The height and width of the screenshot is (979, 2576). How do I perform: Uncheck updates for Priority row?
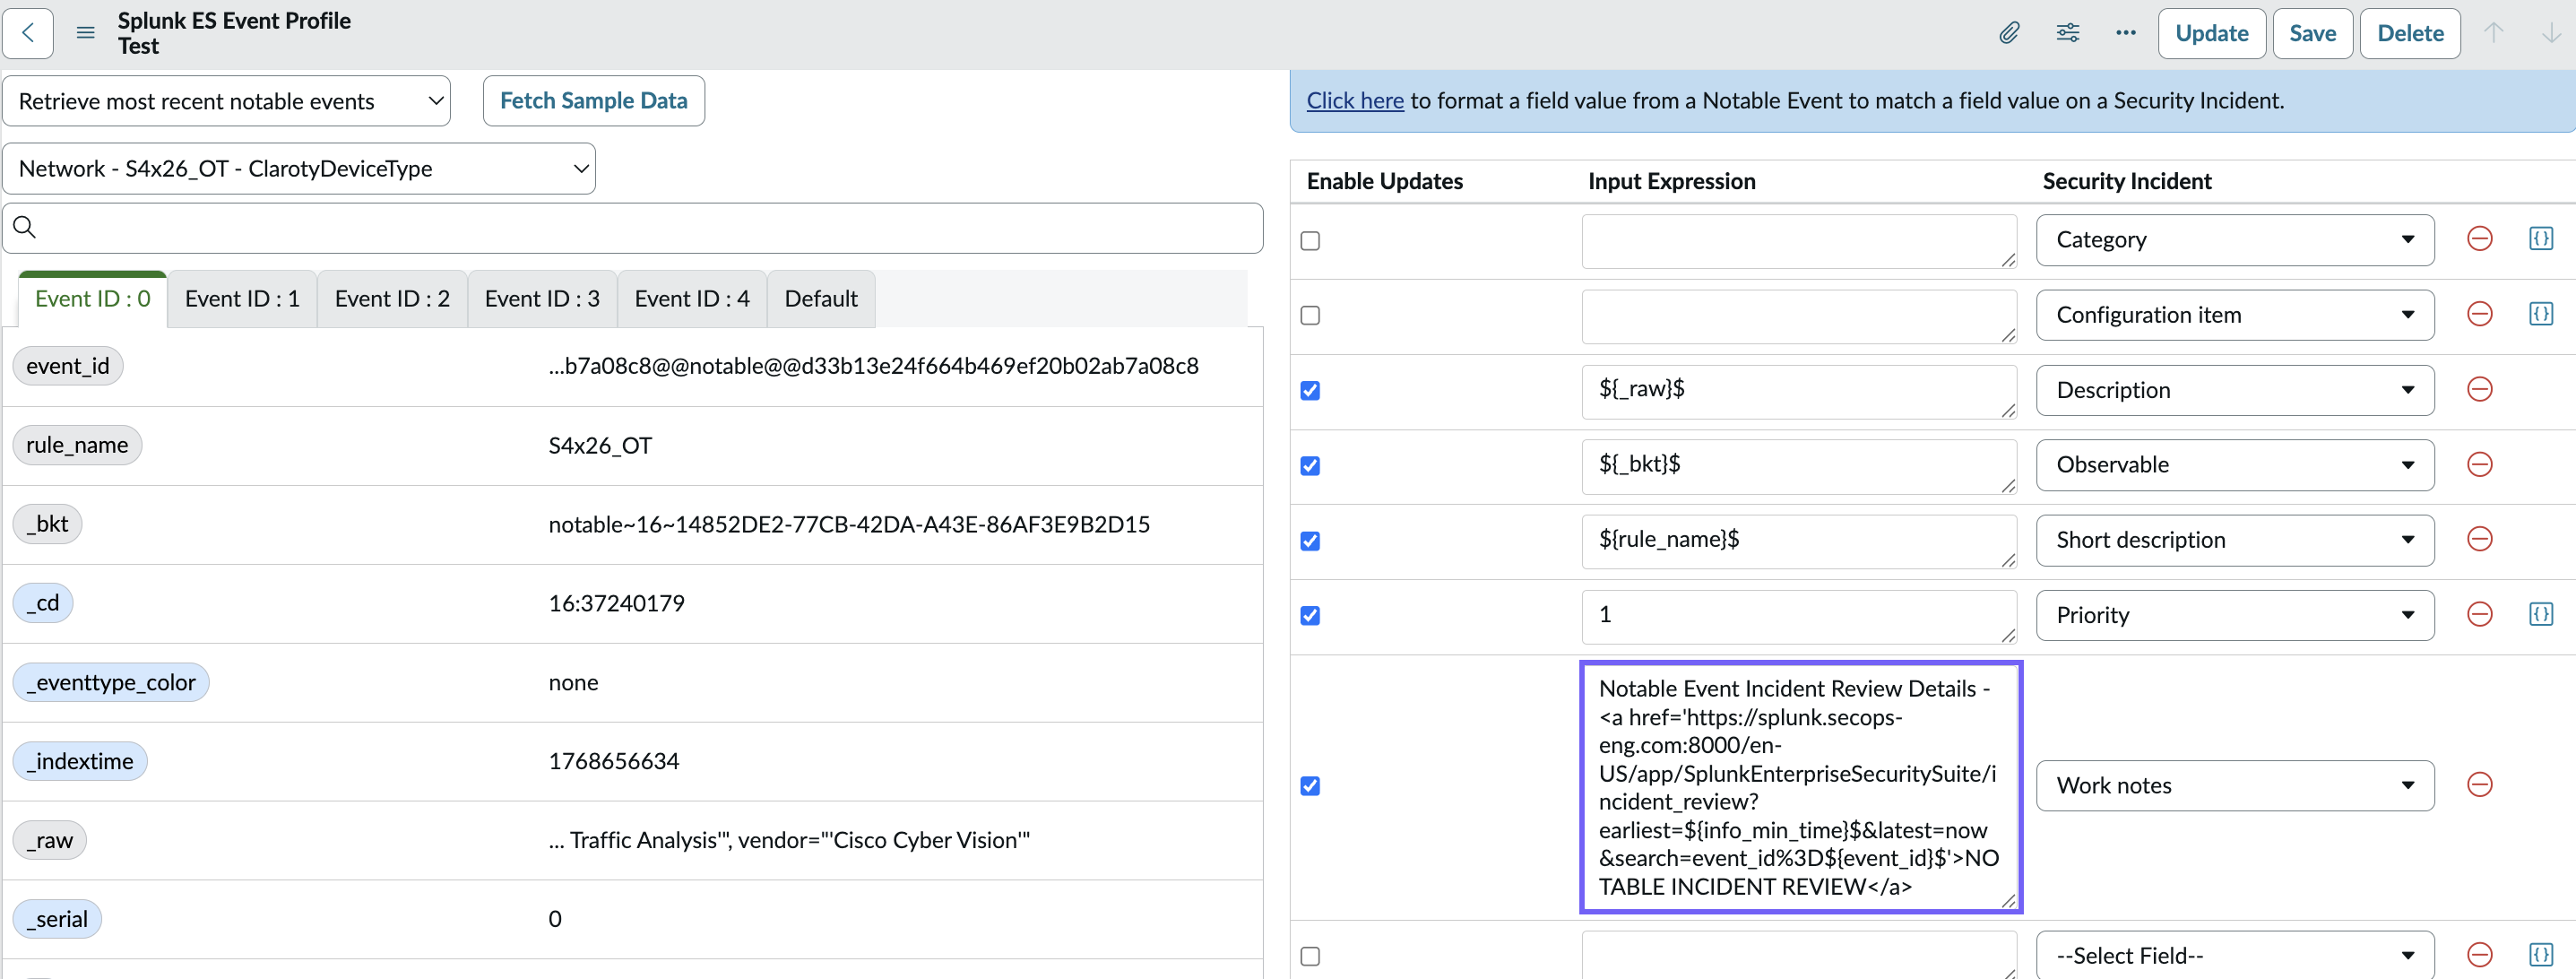click(1310, 616)
